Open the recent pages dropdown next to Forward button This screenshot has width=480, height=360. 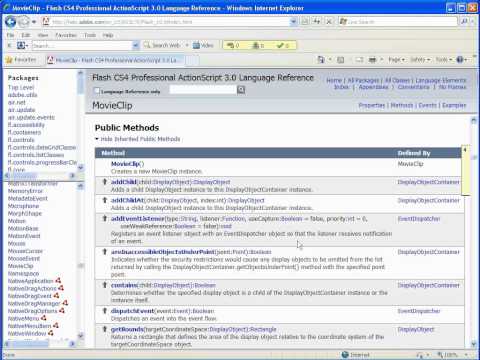[34, 22]
